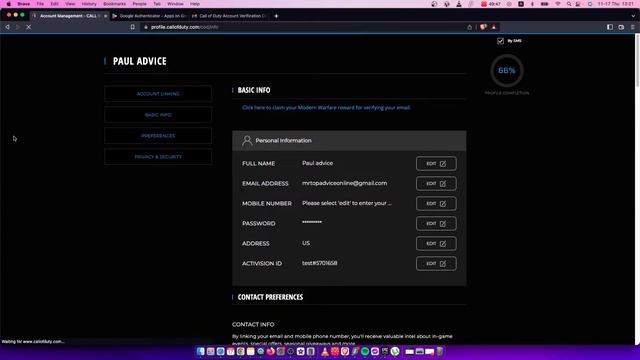The height and width of the screenshot is (360, 640).
Task: Switch to Call of Duty Account Verification tab
Action: pos(229,16)
